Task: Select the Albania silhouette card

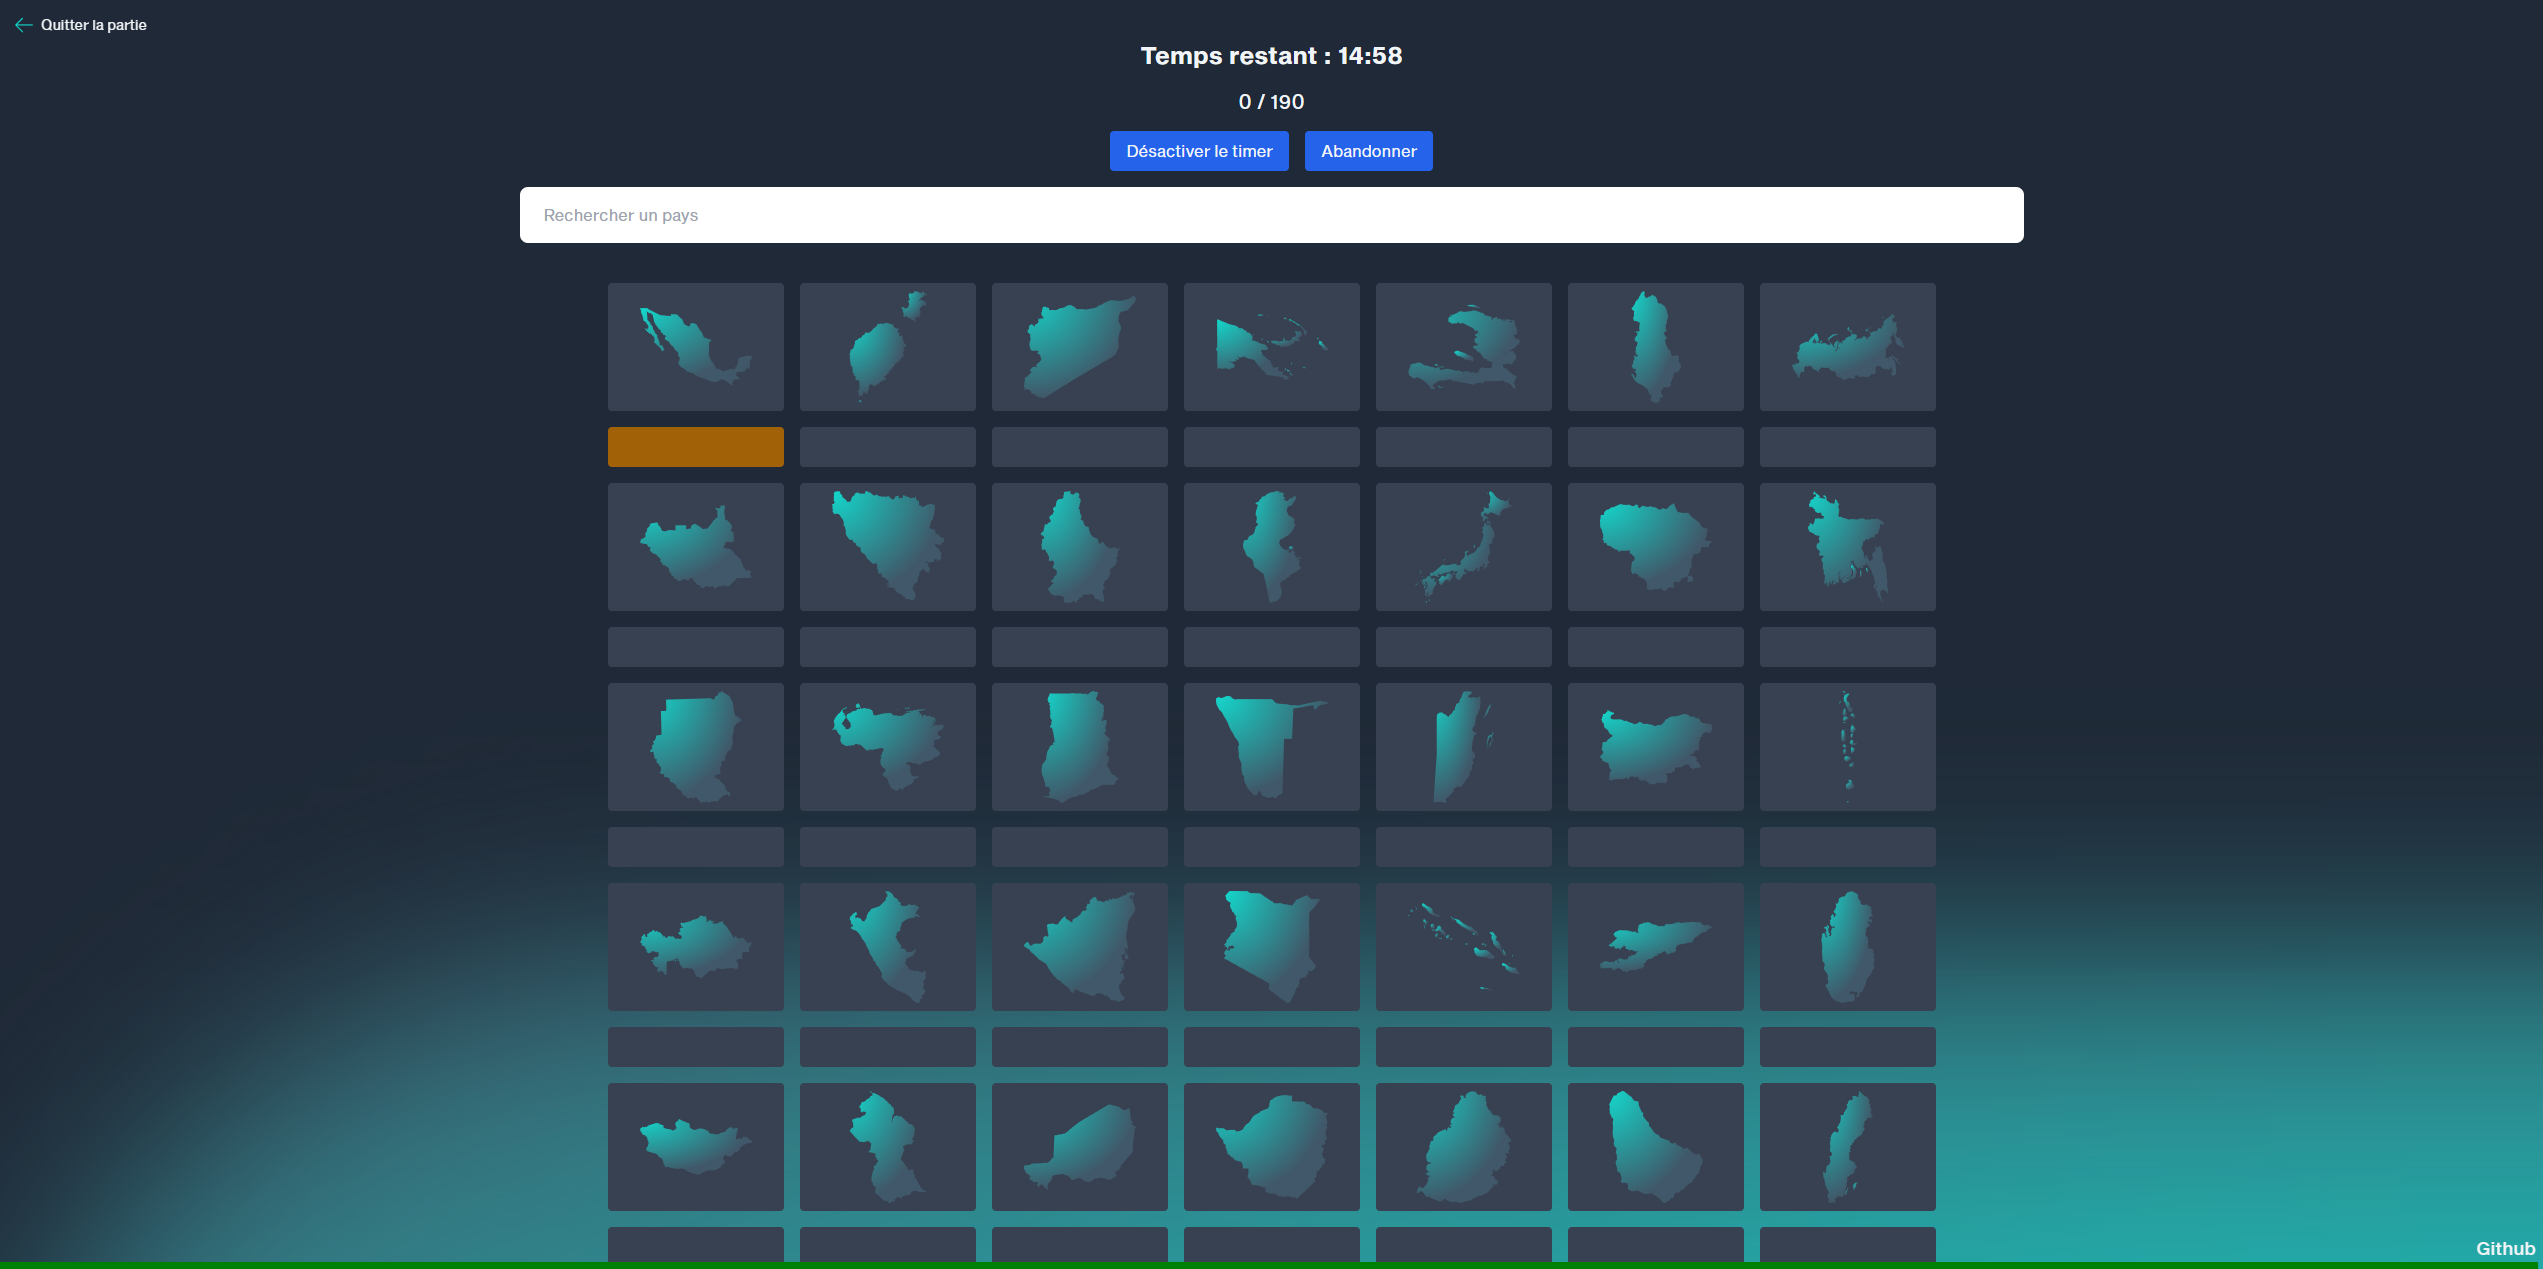Action: [1656, 347]
